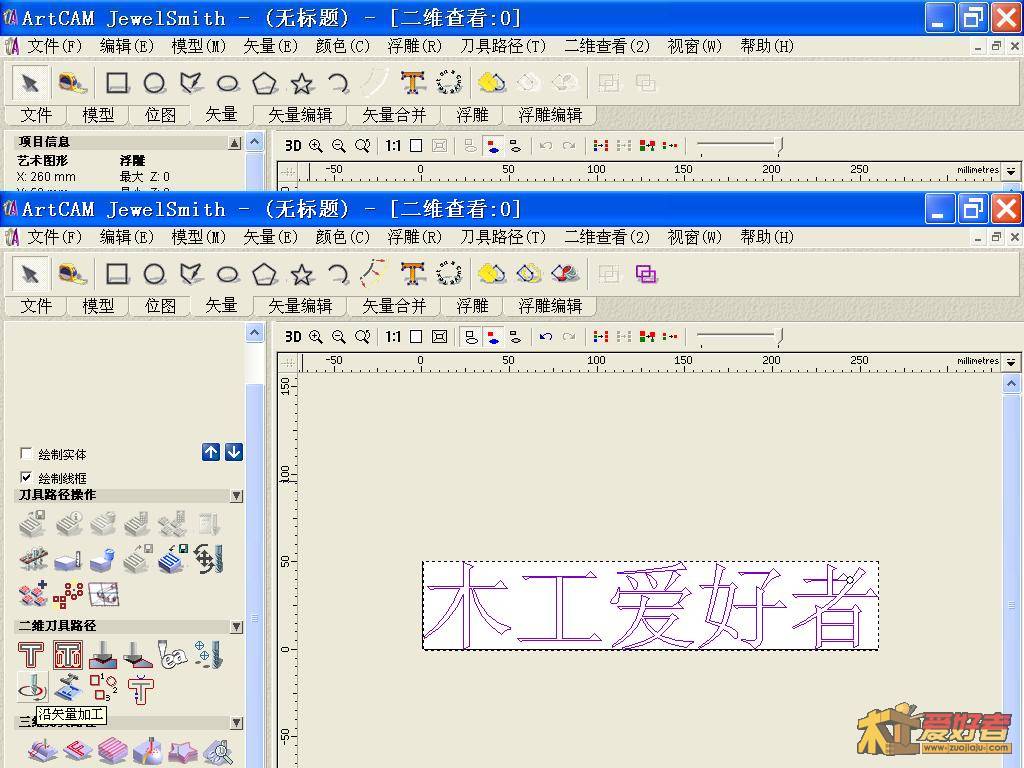Zoom in using magnifier plus in lower window
The image size is (1024, 768).
tap(316, 337)
